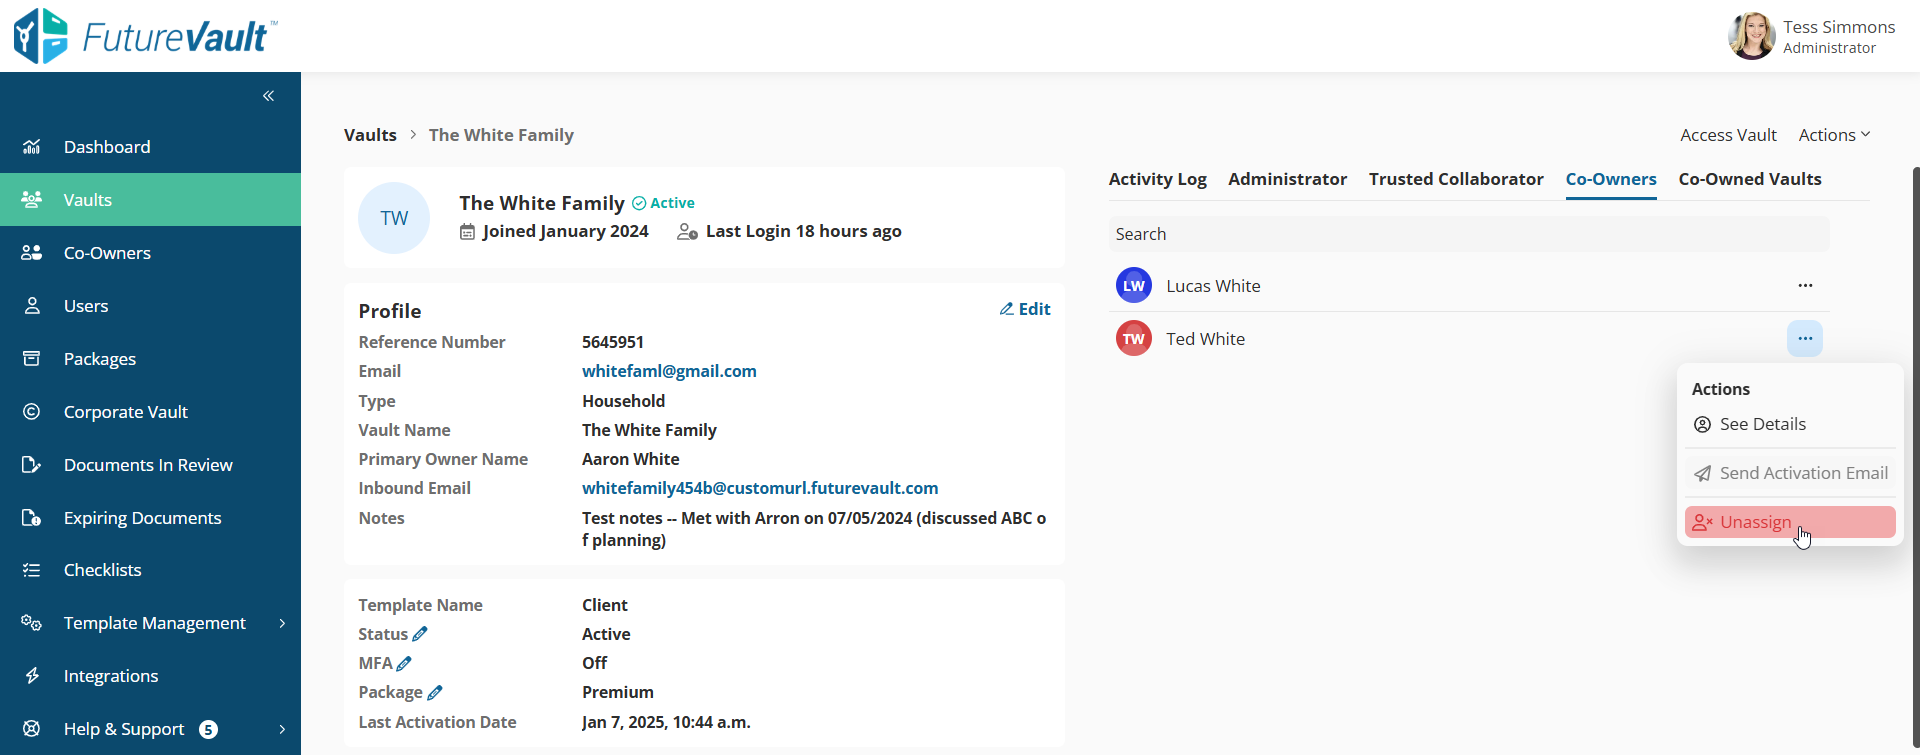Click the Users person icon
Image resolution: width=1920 pixels, height=755 pixels.
32,306
